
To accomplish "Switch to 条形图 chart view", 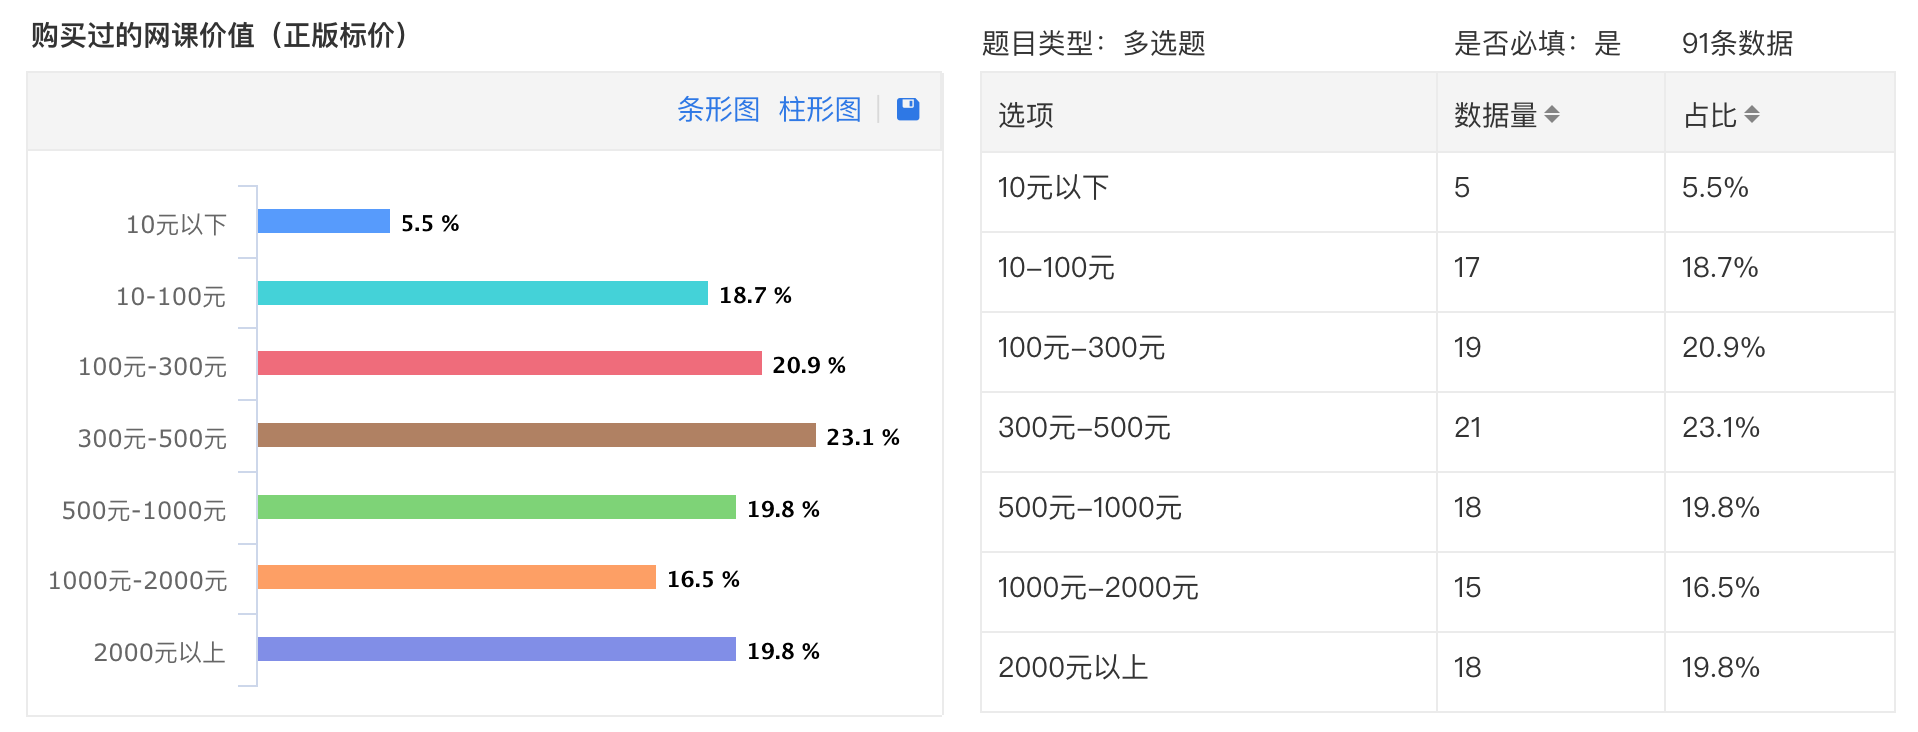I will 718,109.
